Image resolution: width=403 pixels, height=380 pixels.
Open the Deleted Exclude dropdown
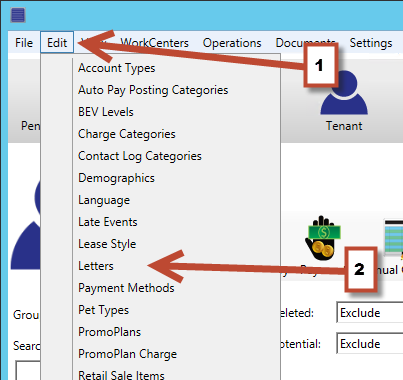pos(370,312)
